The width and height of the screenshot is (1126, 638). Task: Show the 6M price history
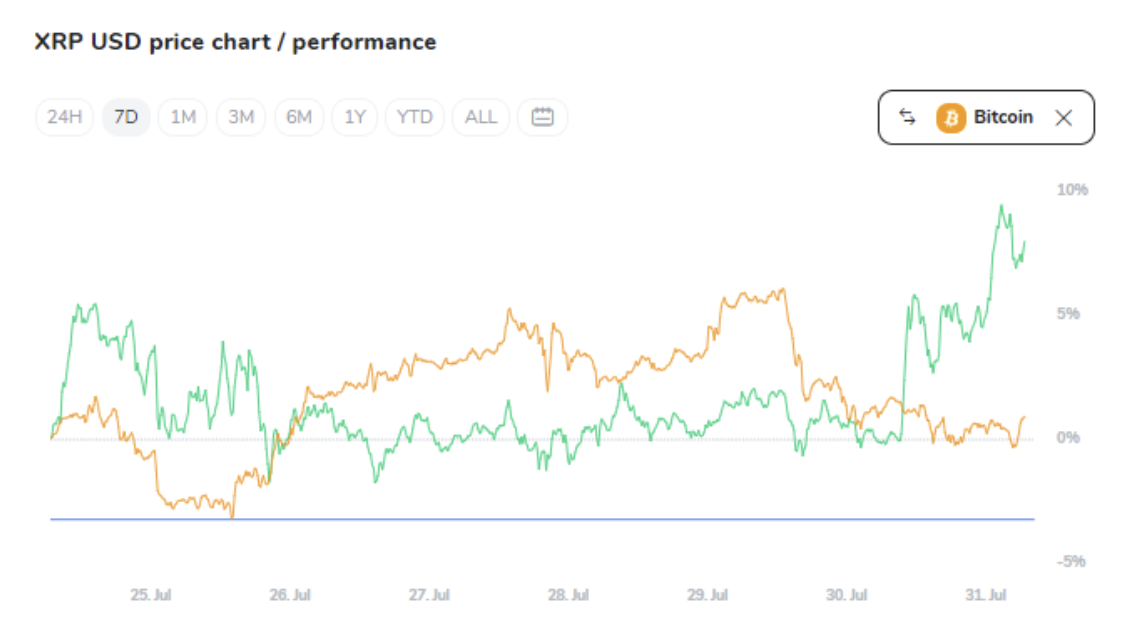299,117
